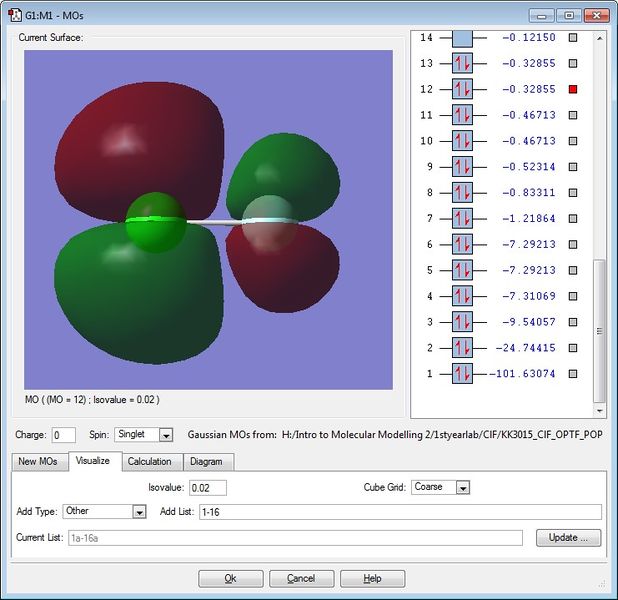
Task: Toggle surface marker for MO 8 (-0.83311)
Action: tap(573, 192)
